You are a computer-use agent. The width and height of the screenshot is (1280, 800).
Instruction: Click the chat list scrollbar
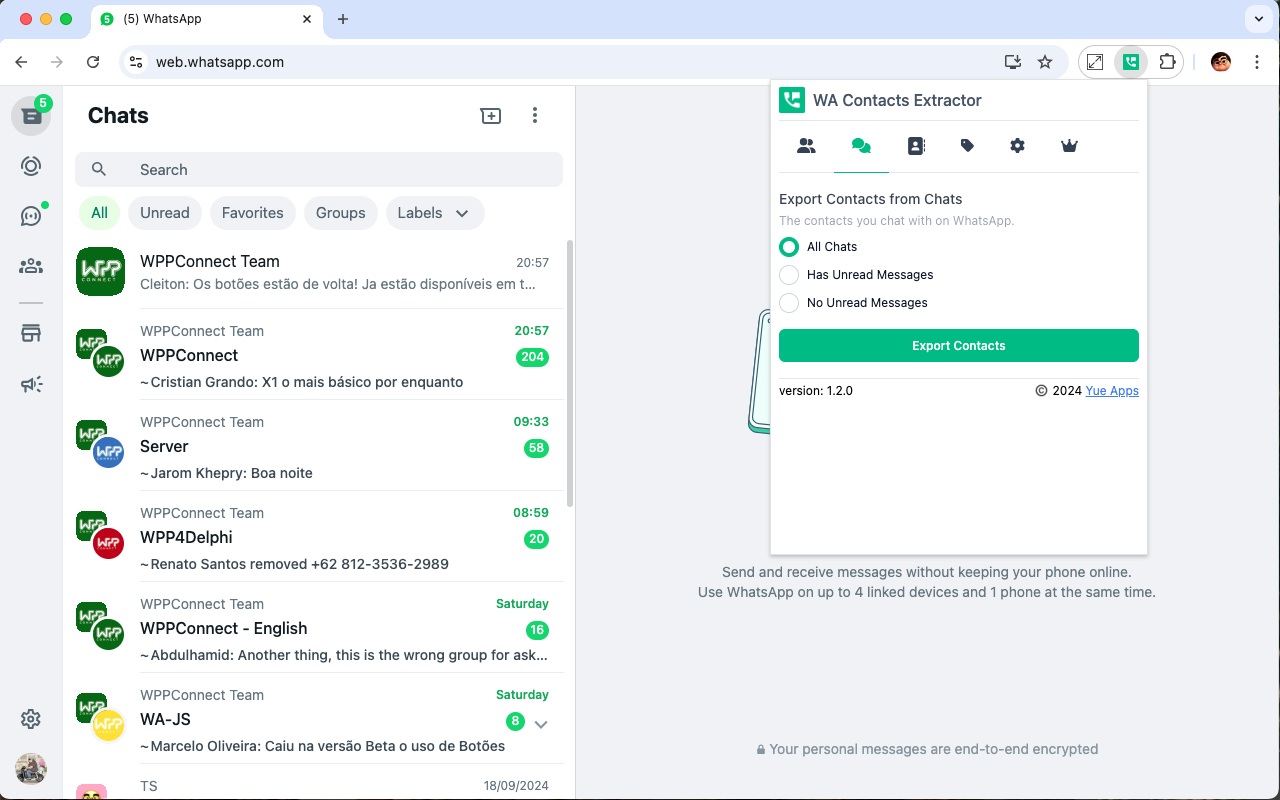(571, 372)
